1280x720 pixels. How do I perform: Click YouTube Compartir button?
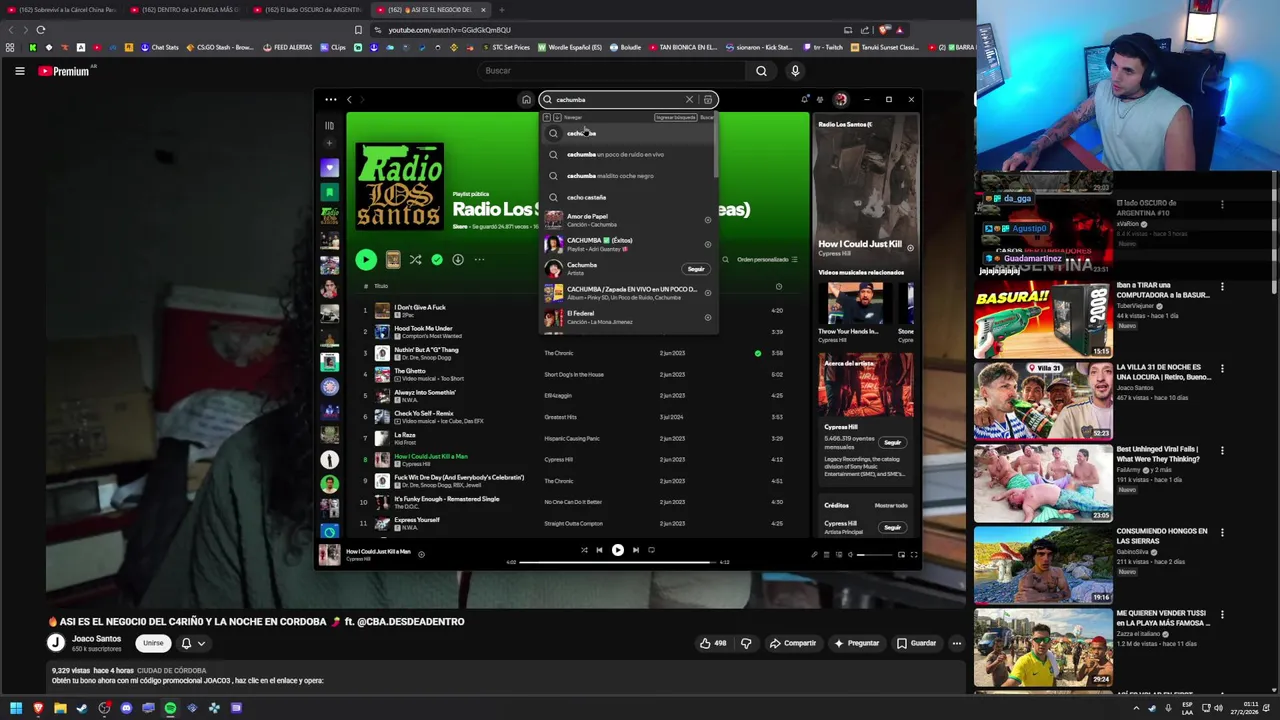click(793, 643)
